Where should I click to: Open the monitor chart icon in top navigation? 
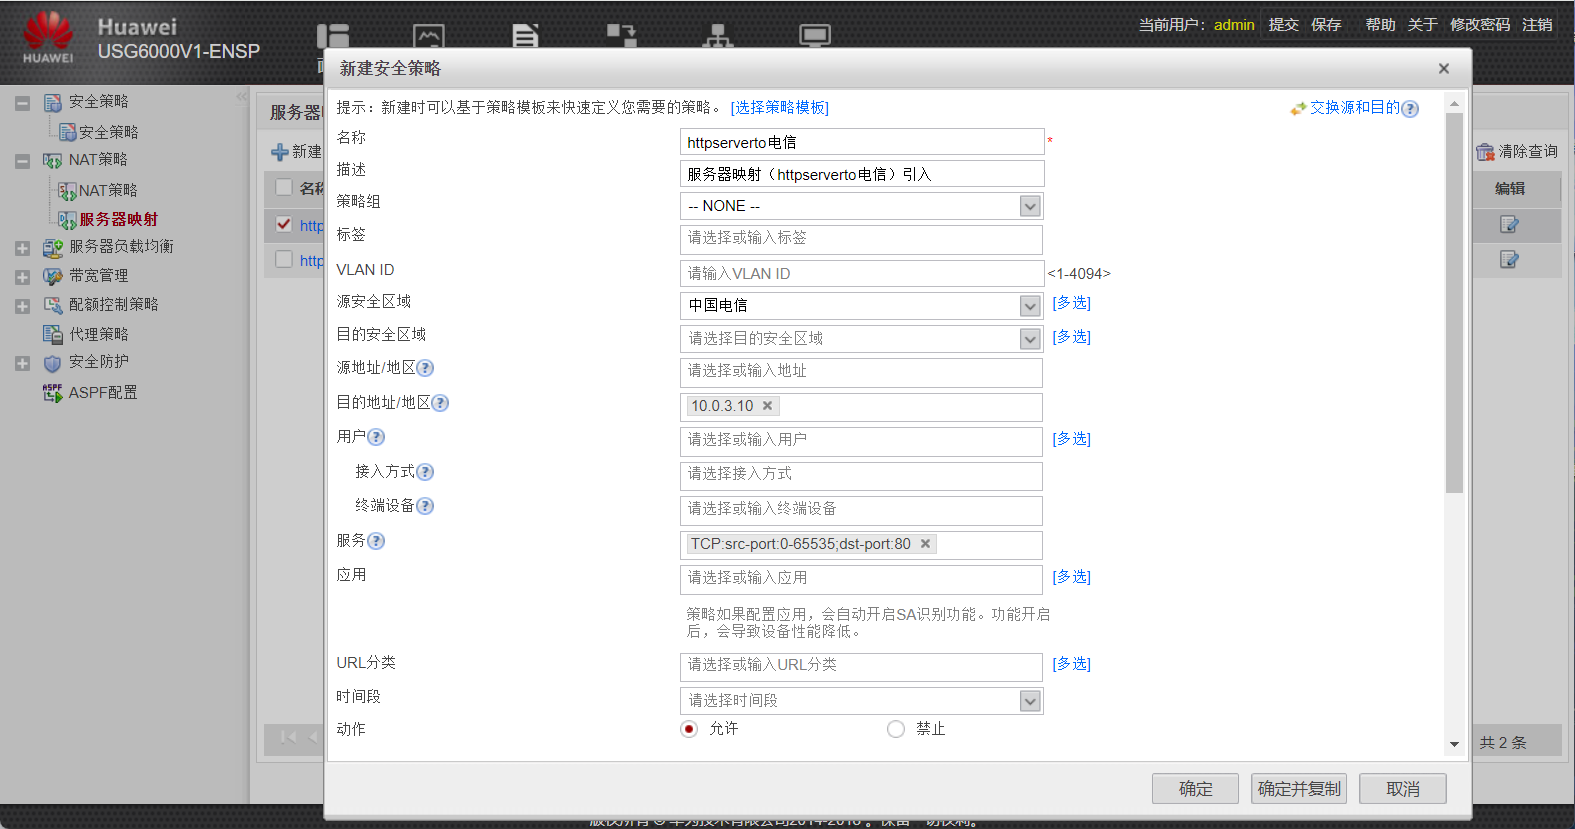tap(428, 36)
